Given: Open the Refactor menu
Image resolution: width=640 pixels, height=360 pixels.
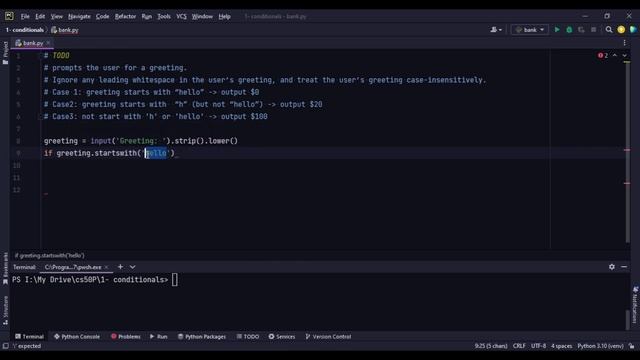Looking at the screenshot, I should [x=125, y=16].
